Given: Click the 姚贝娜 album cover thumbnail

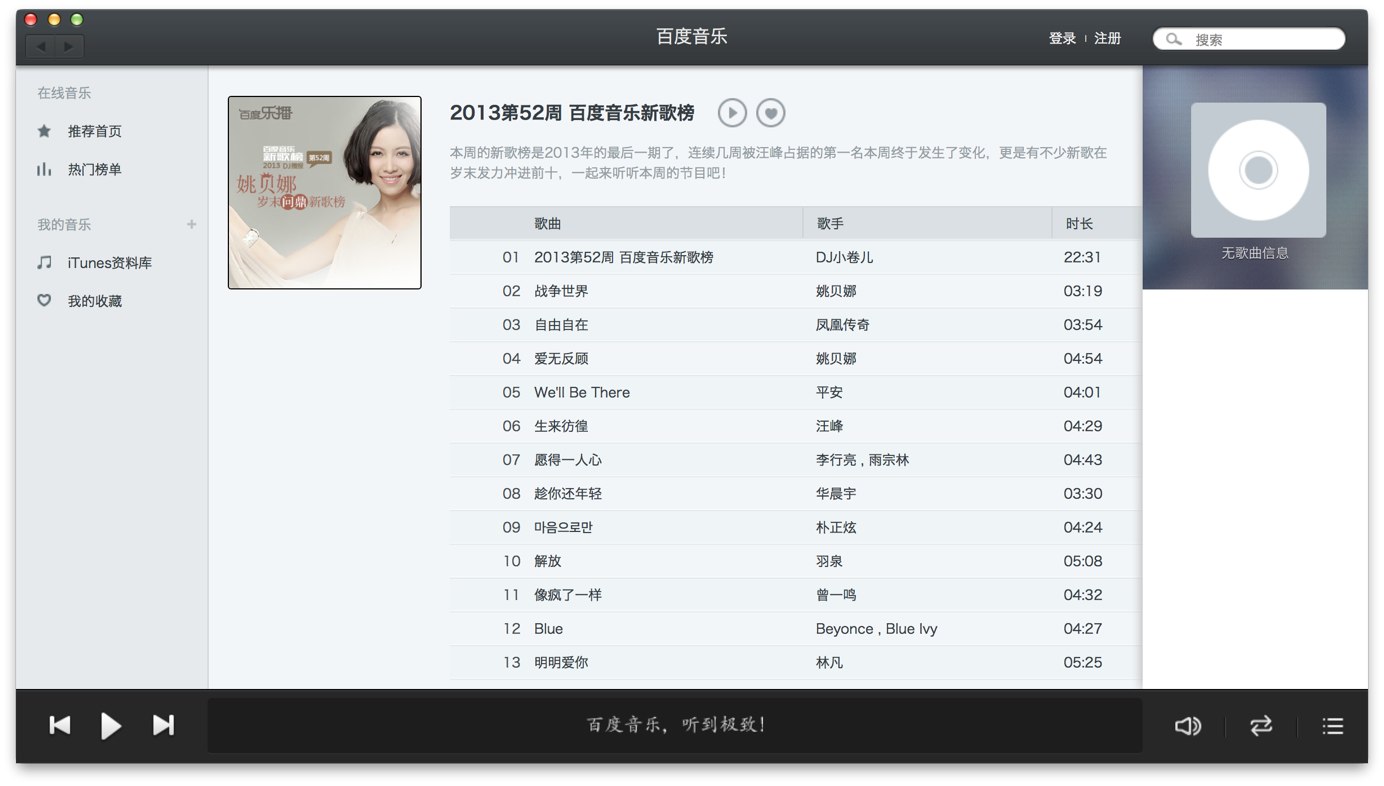Looking at the screenshot, I should click(324, 191).
